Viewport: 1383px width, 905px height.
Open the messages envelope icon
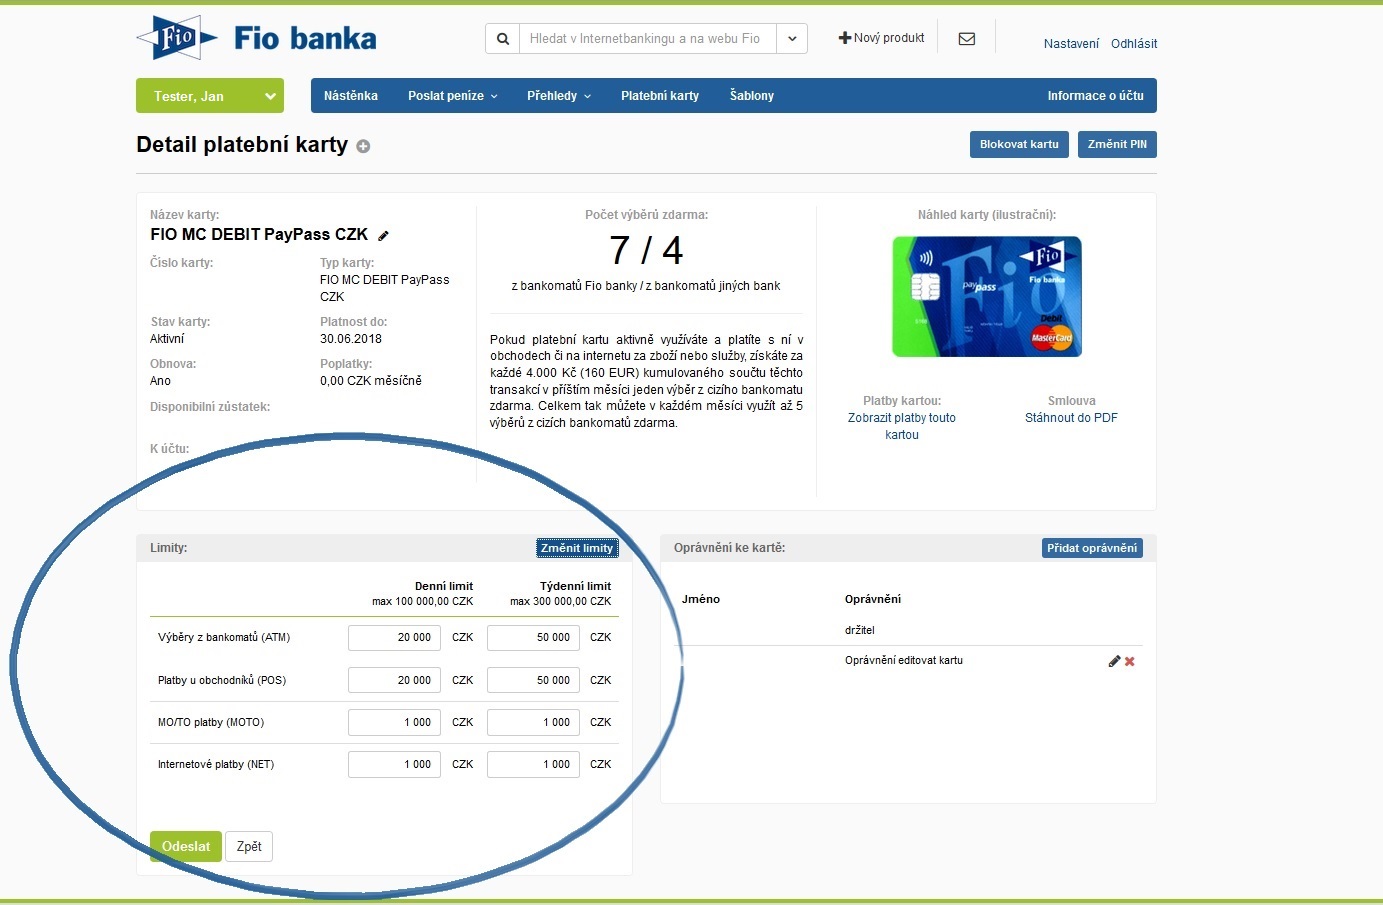pyautogui.click(x=967, y=39)
